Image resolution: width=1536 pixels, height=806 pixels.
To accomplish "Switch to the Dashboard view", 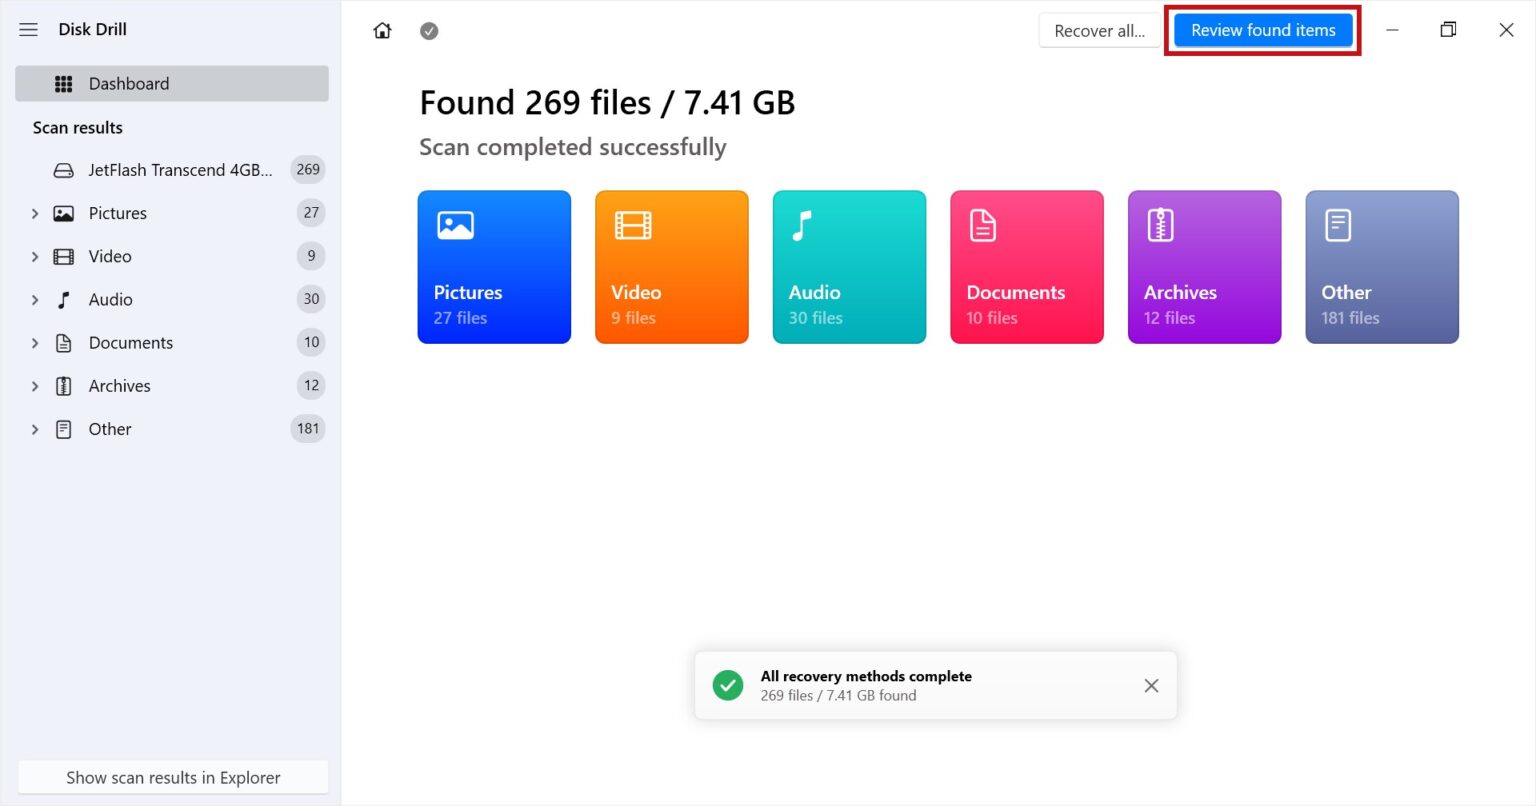I will 129,83.
